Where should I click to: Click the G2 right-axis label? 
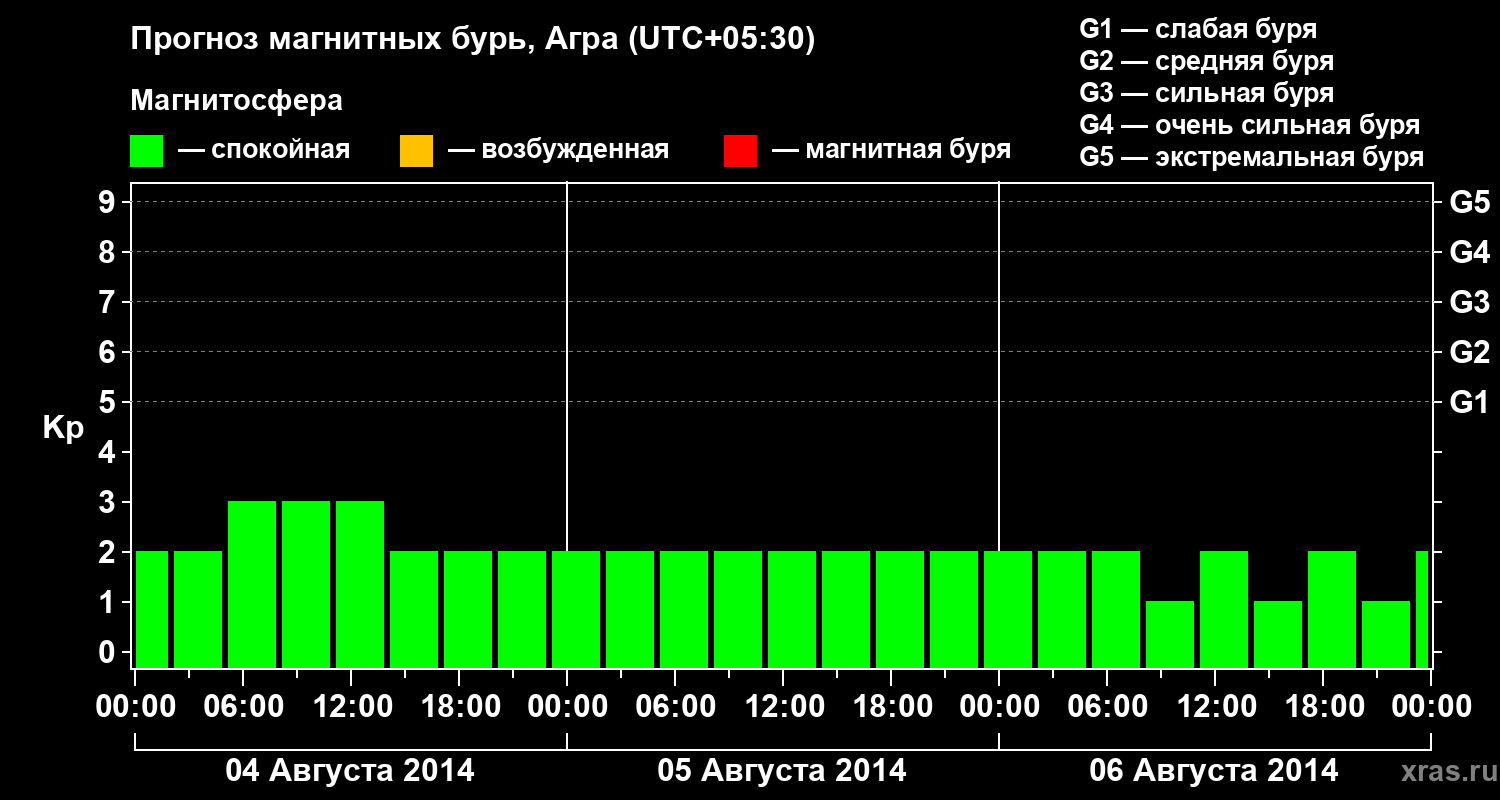pyautogui.click(x=1470, y=352)
